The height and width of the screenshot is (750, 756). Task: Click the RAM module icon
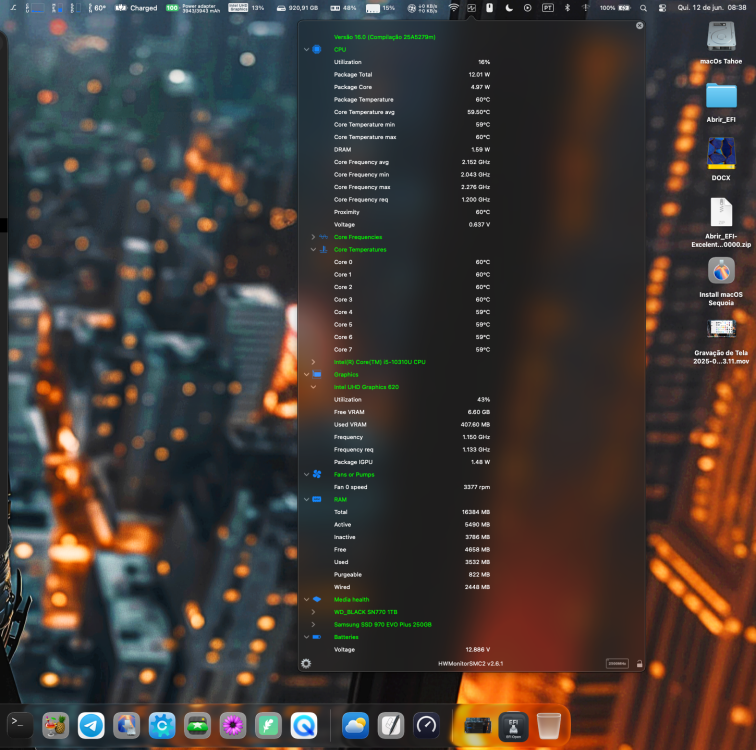317,499
